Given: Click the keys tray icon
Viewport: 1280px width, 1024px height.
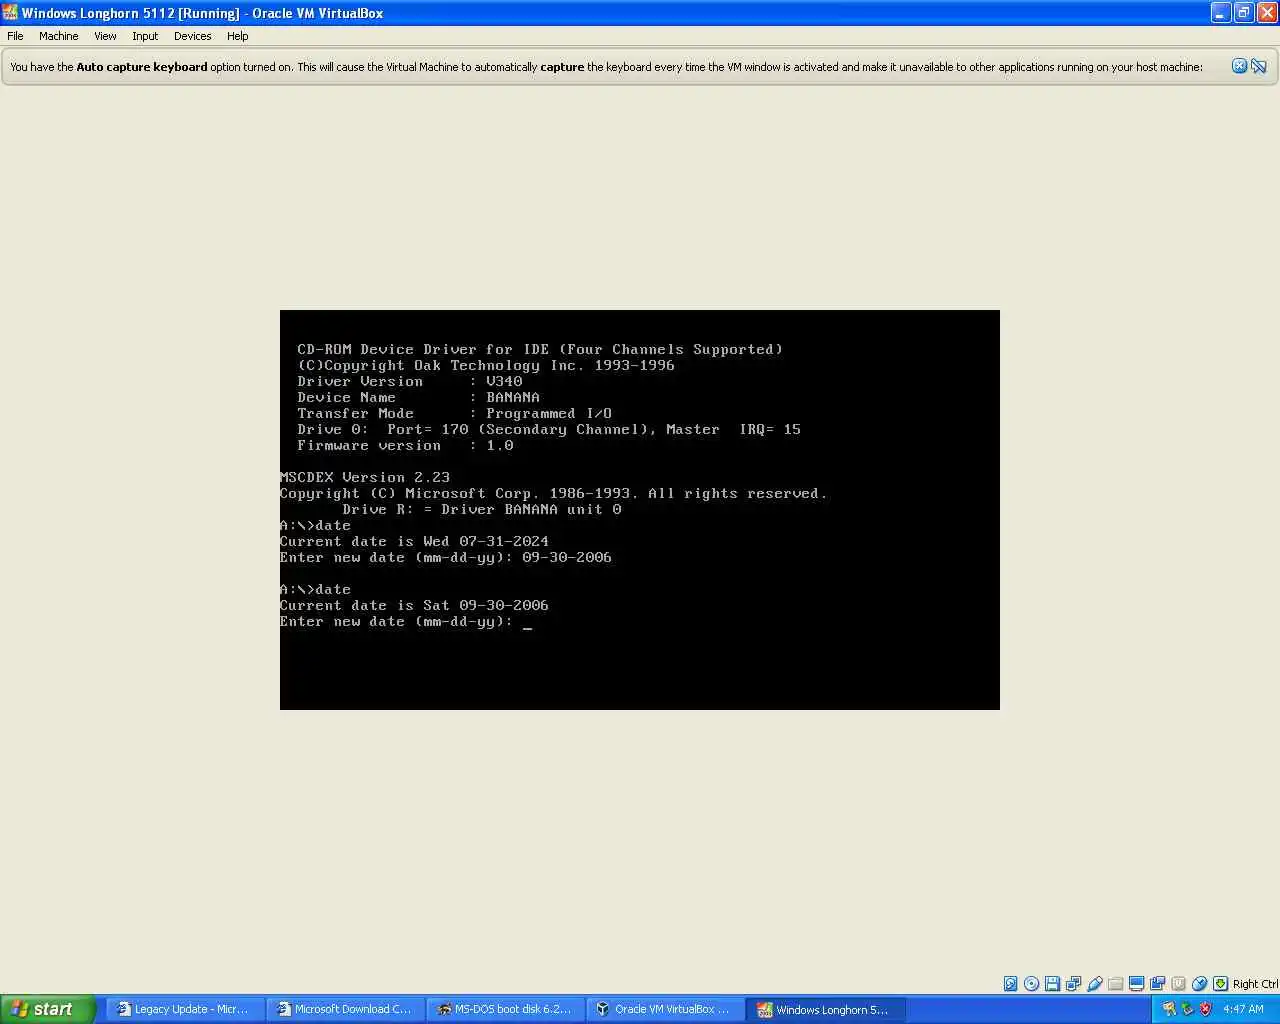Looking at the screenshot, I should [1168, 1009].
